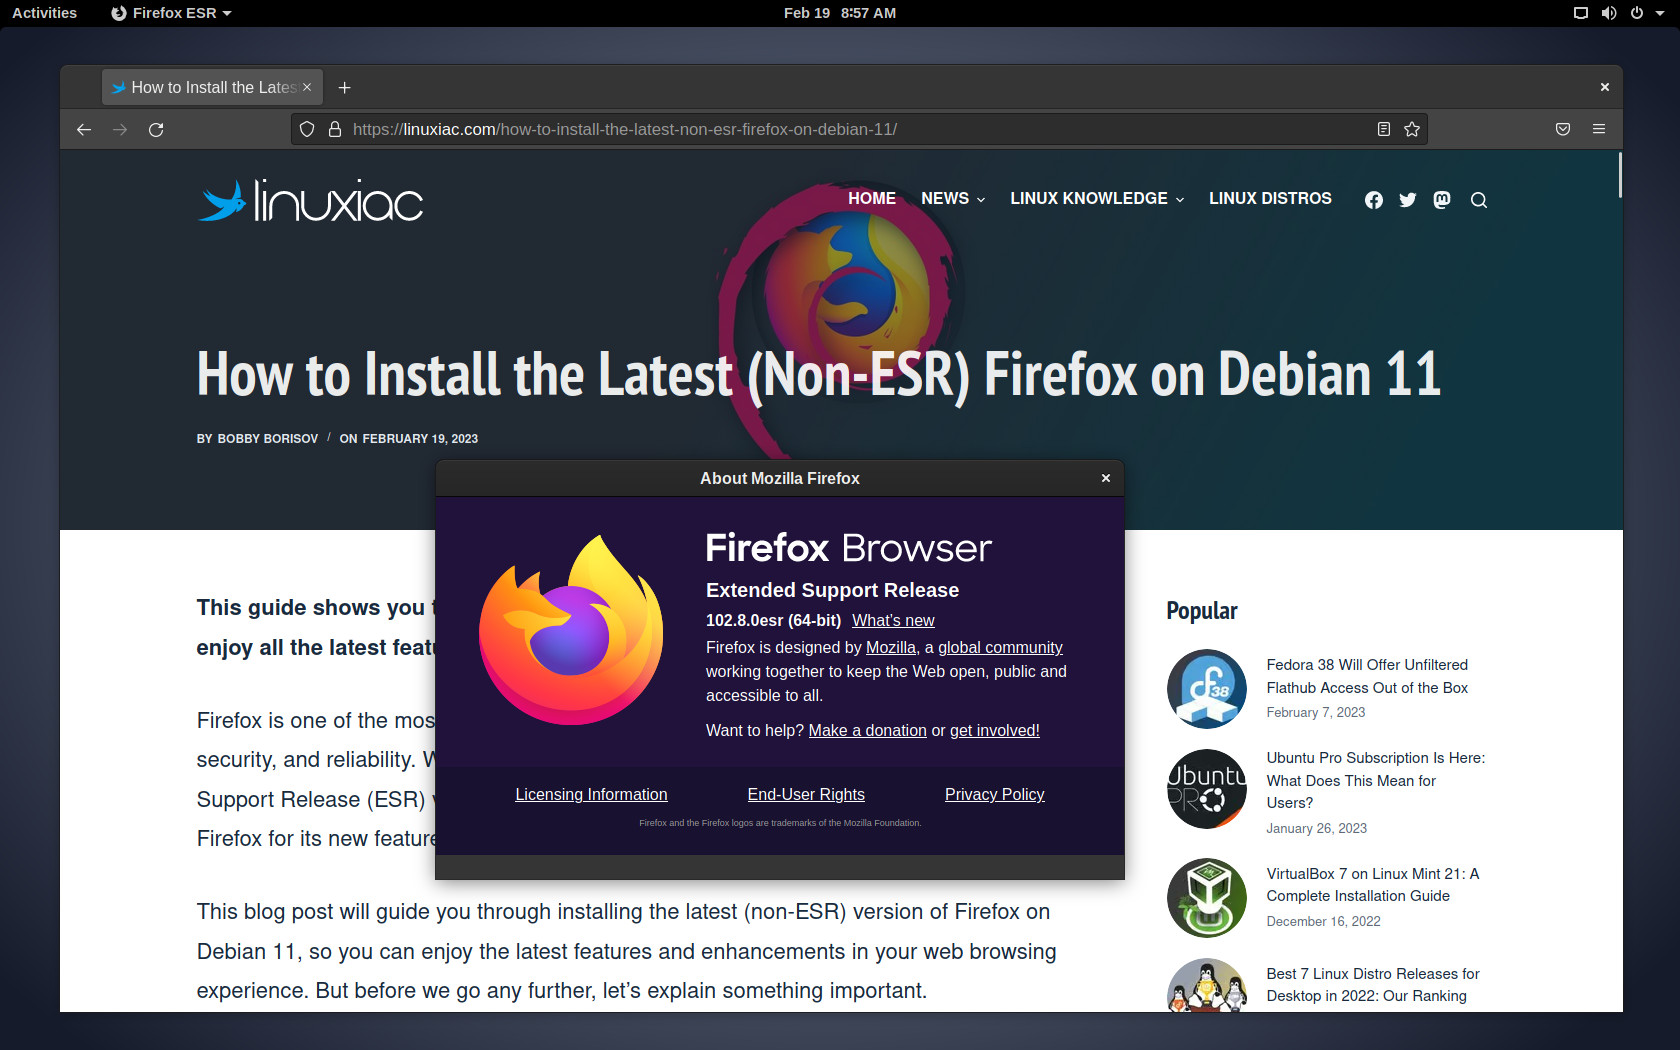Save page to Pocket
1680x1050 pixels.
click(x=1563, y=129)
